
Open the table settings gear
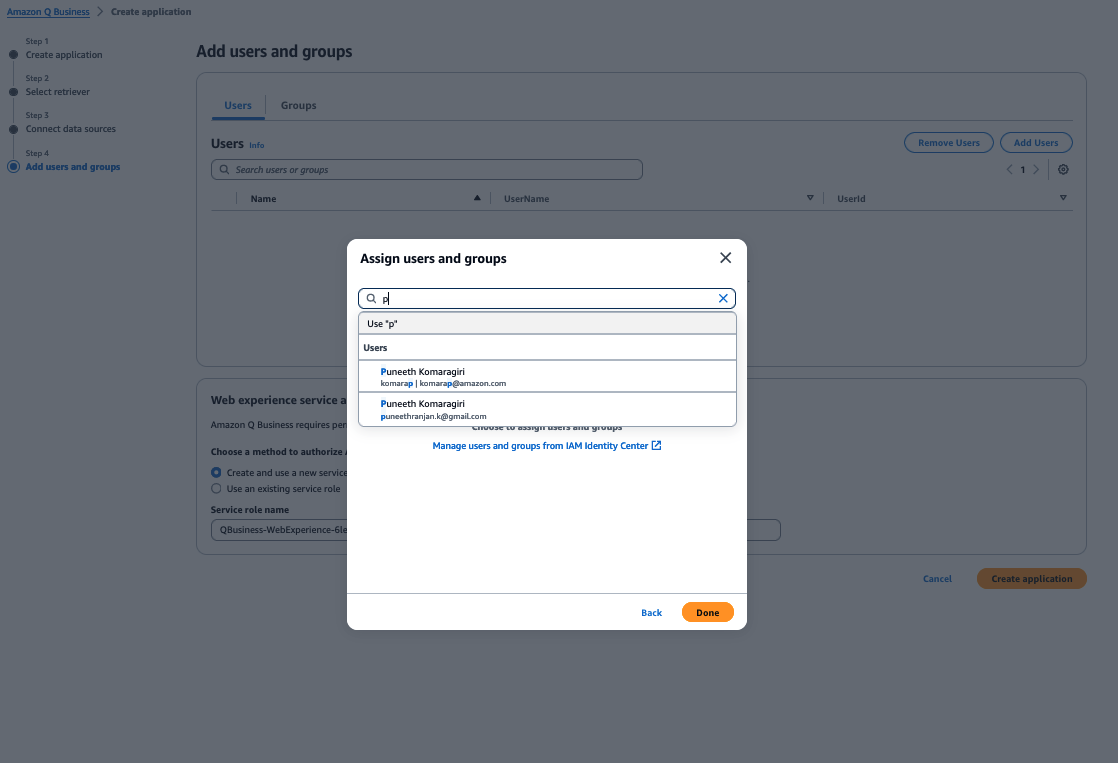1062,169
